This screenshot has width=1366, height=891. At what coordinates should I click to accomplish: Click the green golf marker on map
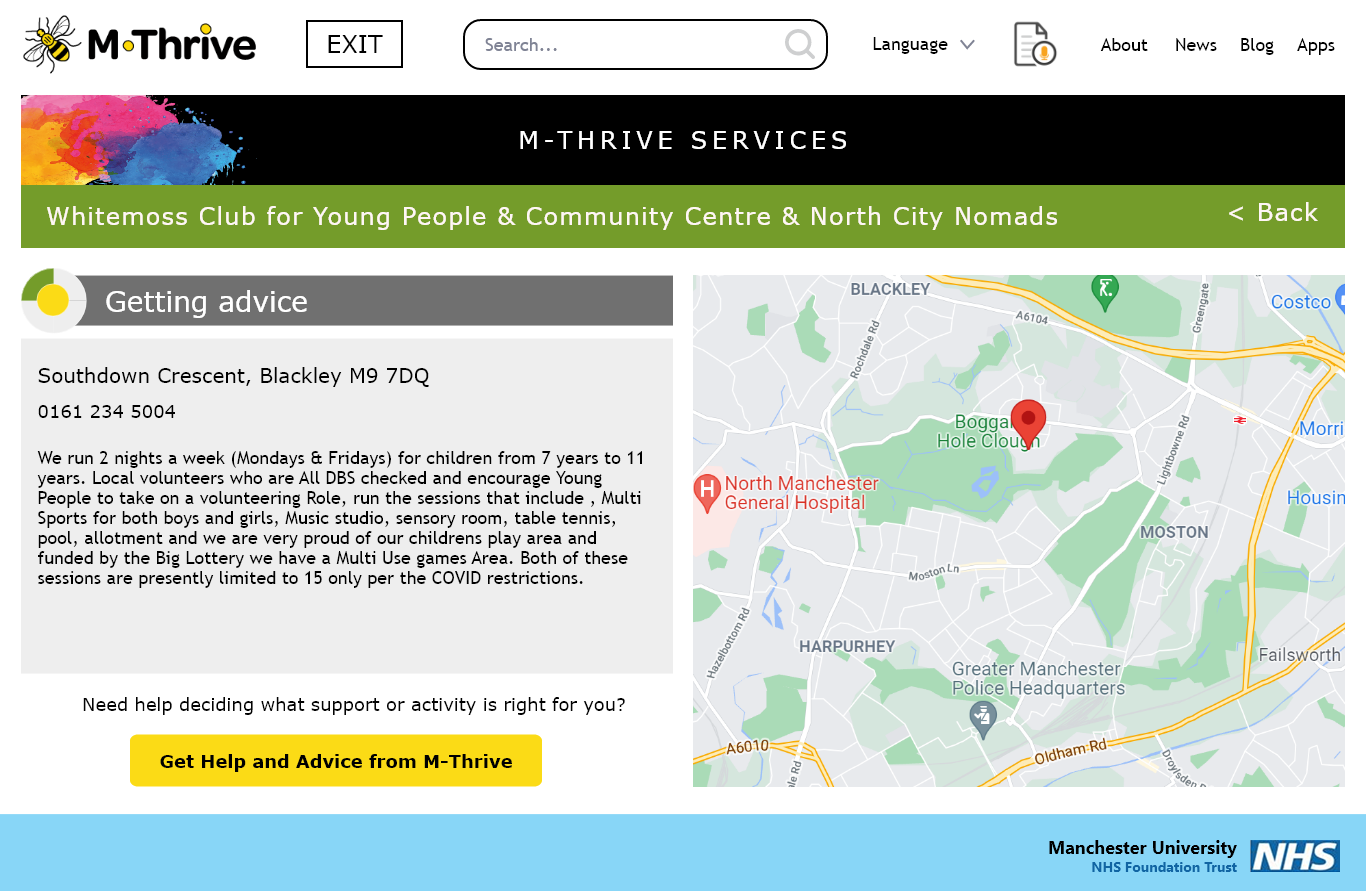pos(1105,291)
